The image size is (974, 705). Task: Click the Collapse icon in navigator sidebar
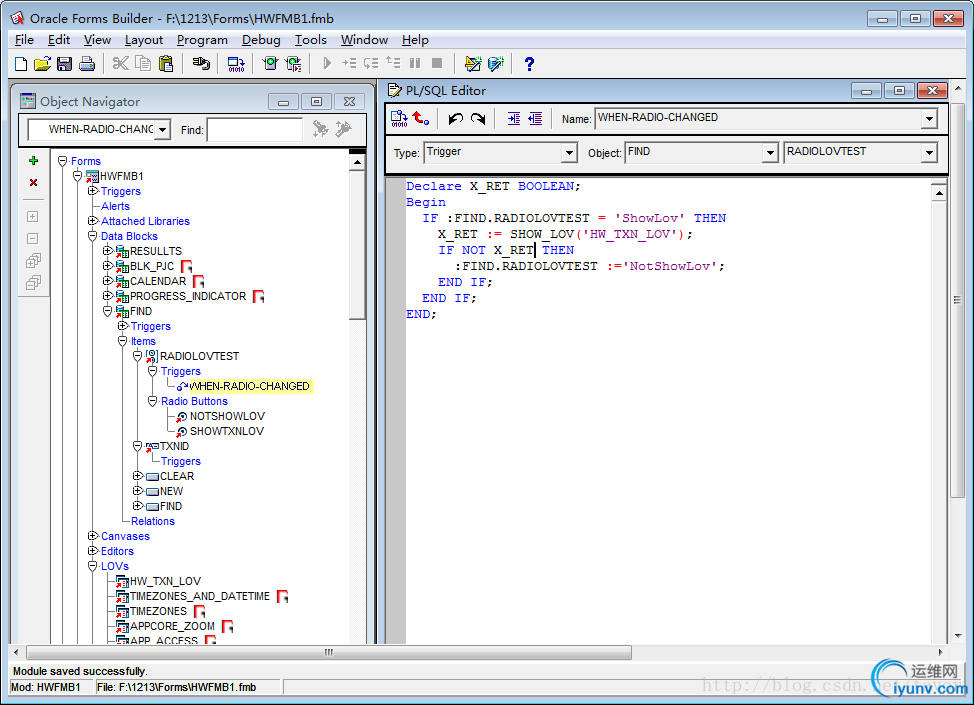tap(34, 239)
